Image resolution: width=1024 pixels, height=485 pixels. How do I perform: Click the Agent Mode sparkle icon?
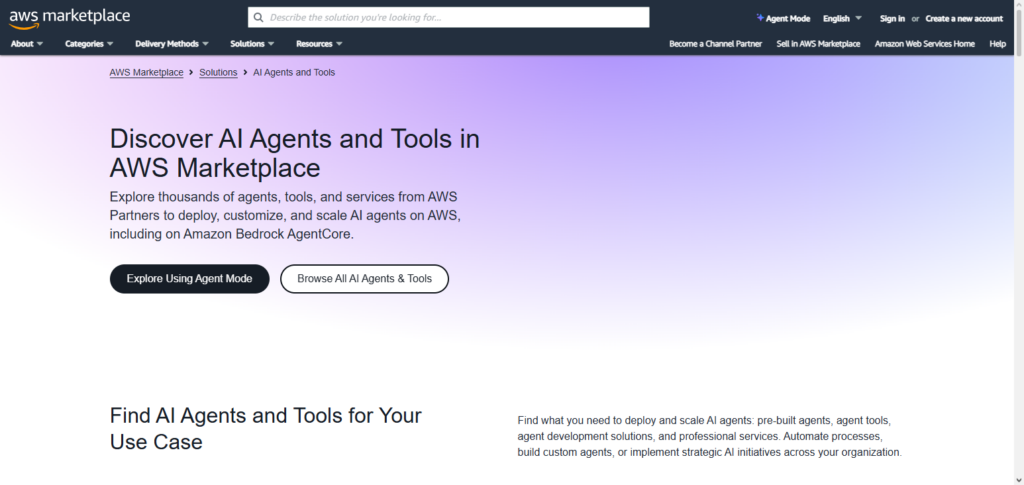coord(760,18)
